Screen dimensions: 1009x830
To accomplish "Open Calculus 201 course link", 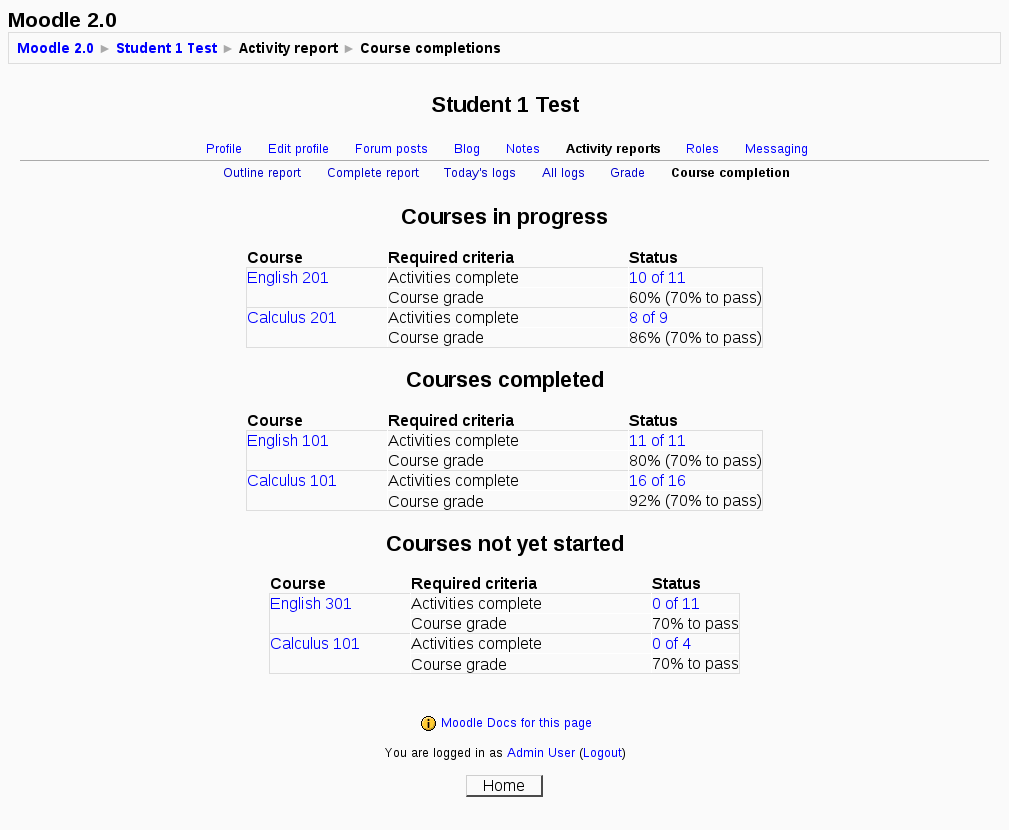I will 292,318.
